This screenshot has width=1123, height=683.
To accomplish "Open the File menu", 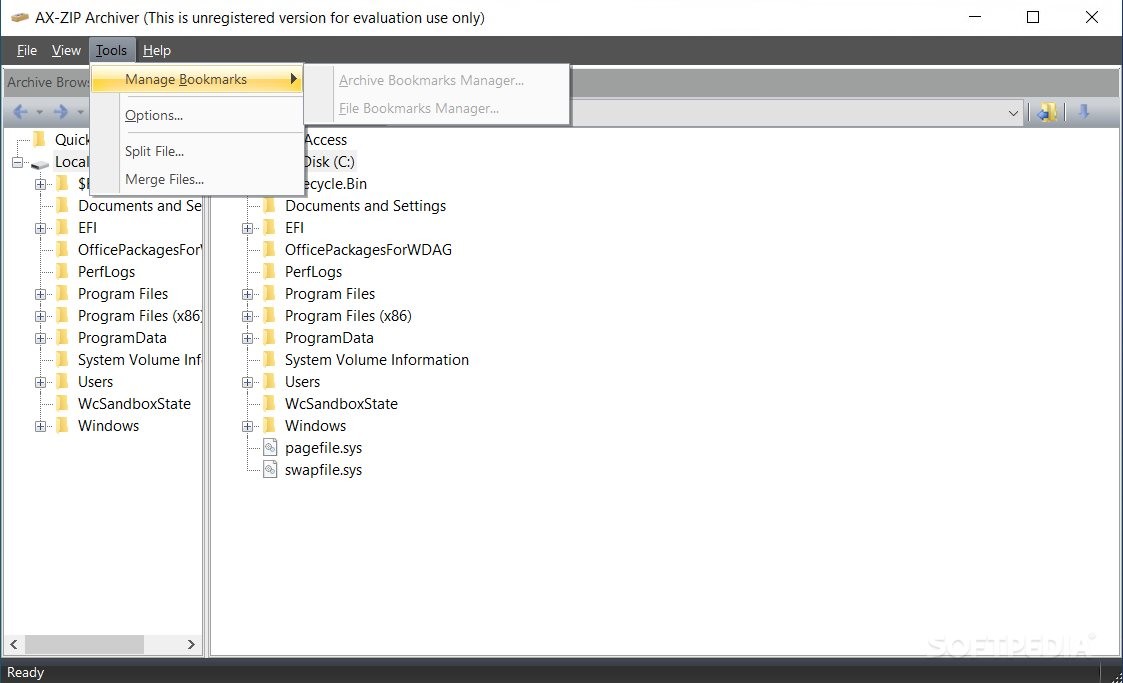I will pyautogui.click(x=26, y=50).
